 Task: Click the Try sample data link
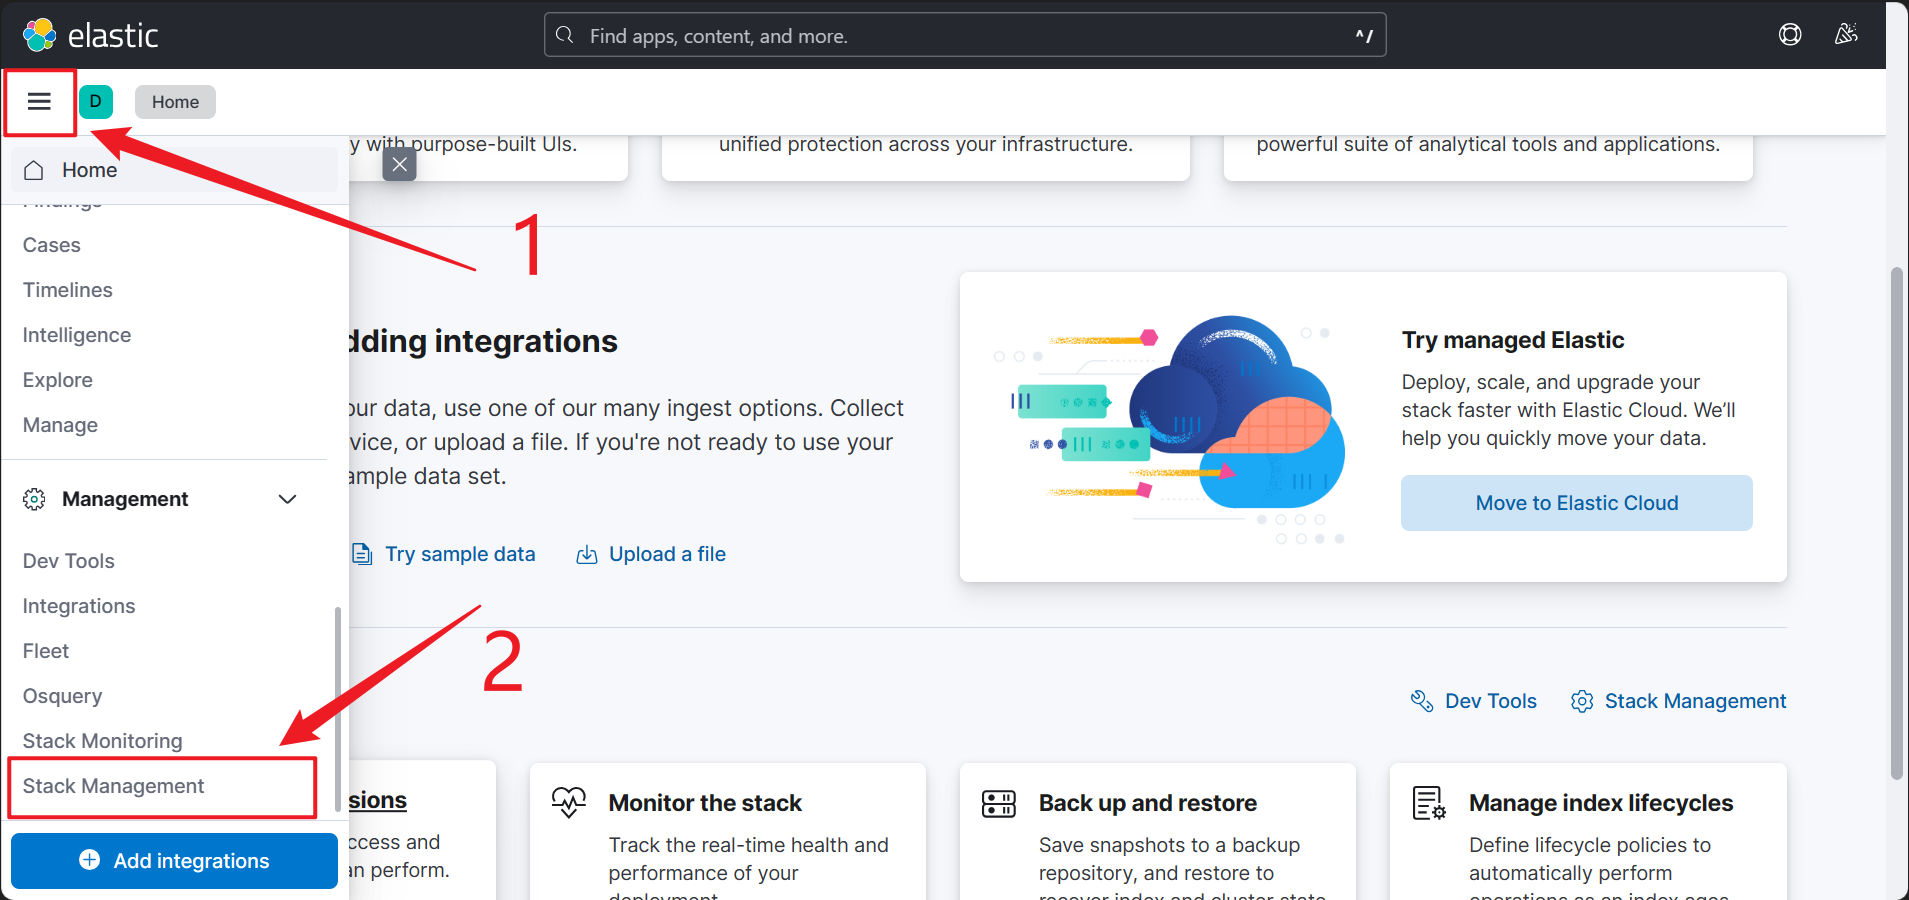tap(459, 554)
